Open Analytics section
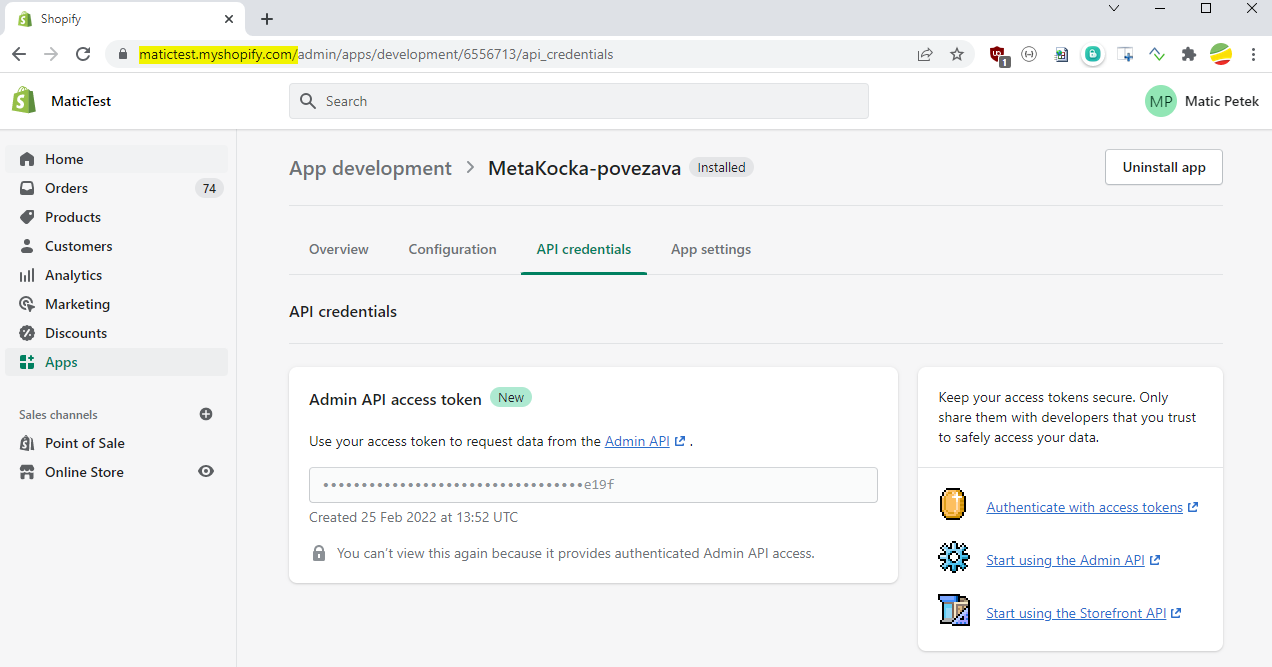 (x=117, y=275)
